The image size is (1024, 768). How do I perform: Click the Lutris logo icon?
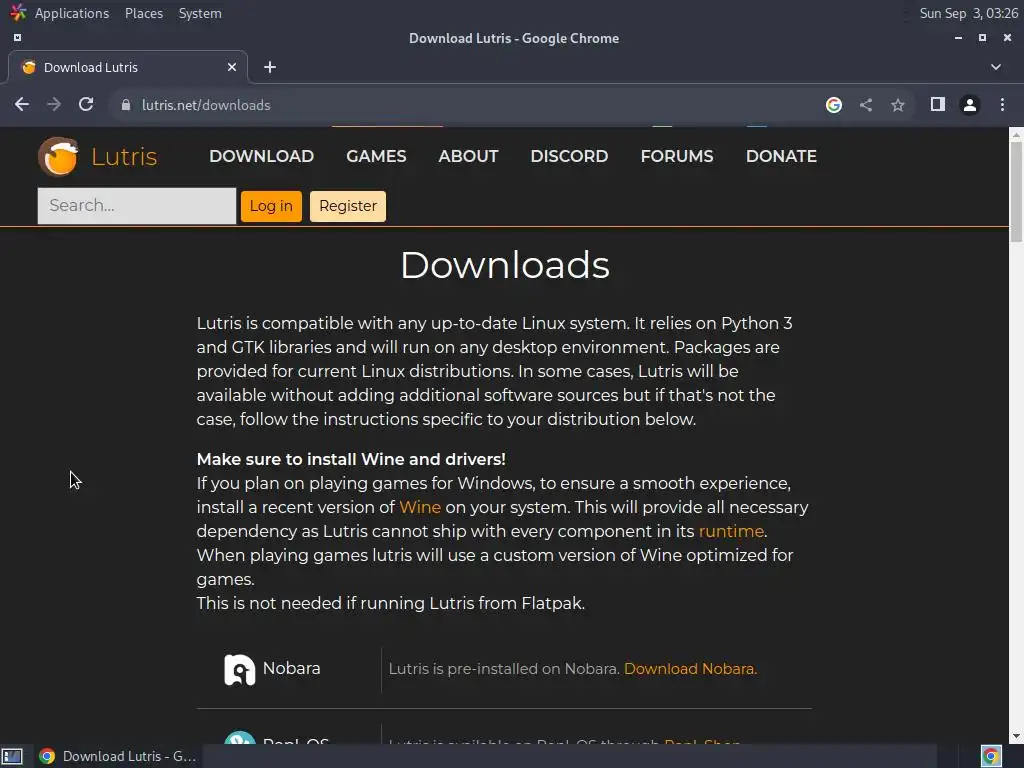59,157
